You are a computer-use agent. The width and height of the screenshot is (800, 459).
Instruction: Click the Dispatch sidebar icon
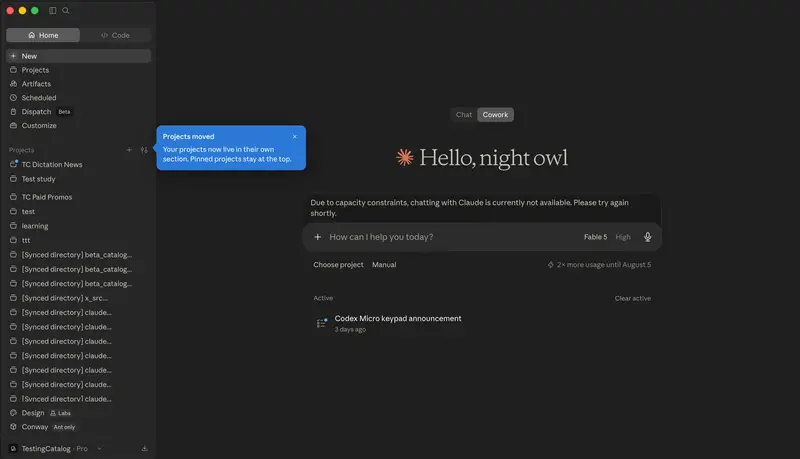(x=14, y=112)
